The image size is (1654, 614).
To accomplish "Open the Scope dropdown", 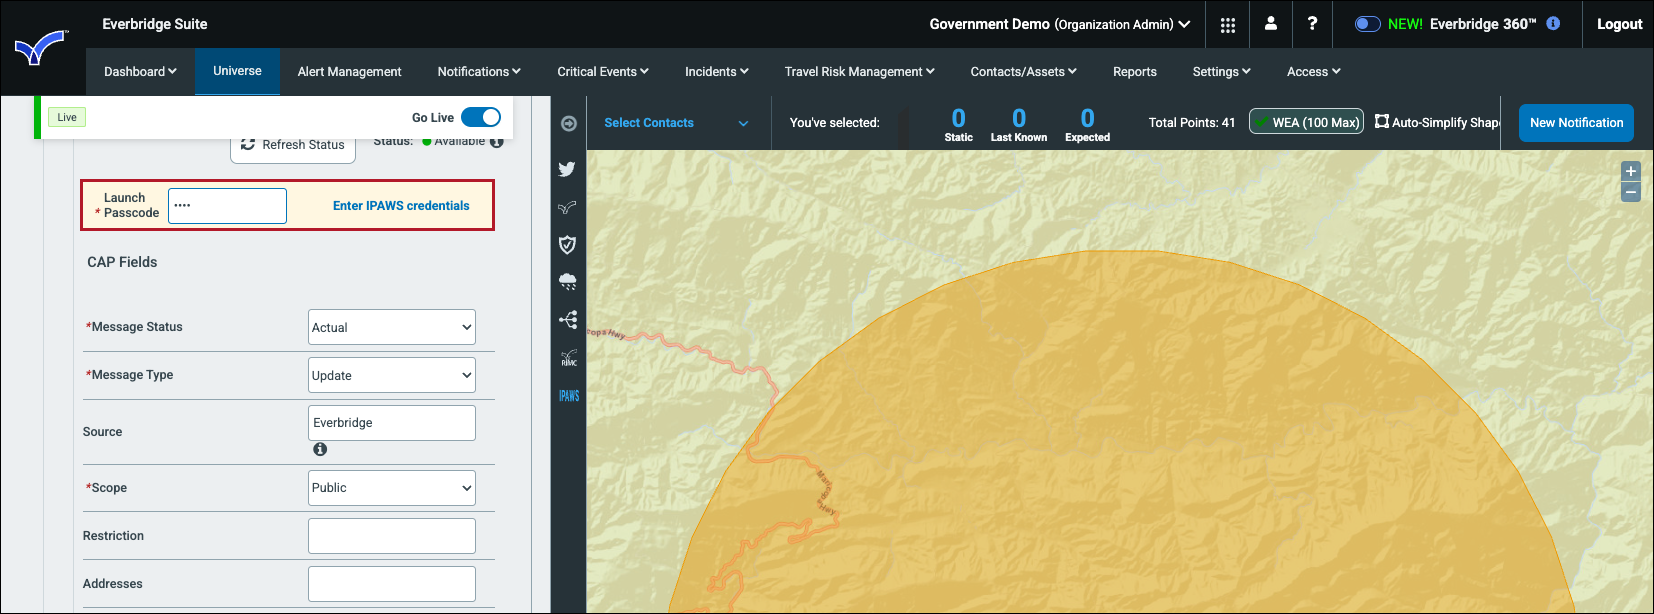I will [x=392, y=488].
